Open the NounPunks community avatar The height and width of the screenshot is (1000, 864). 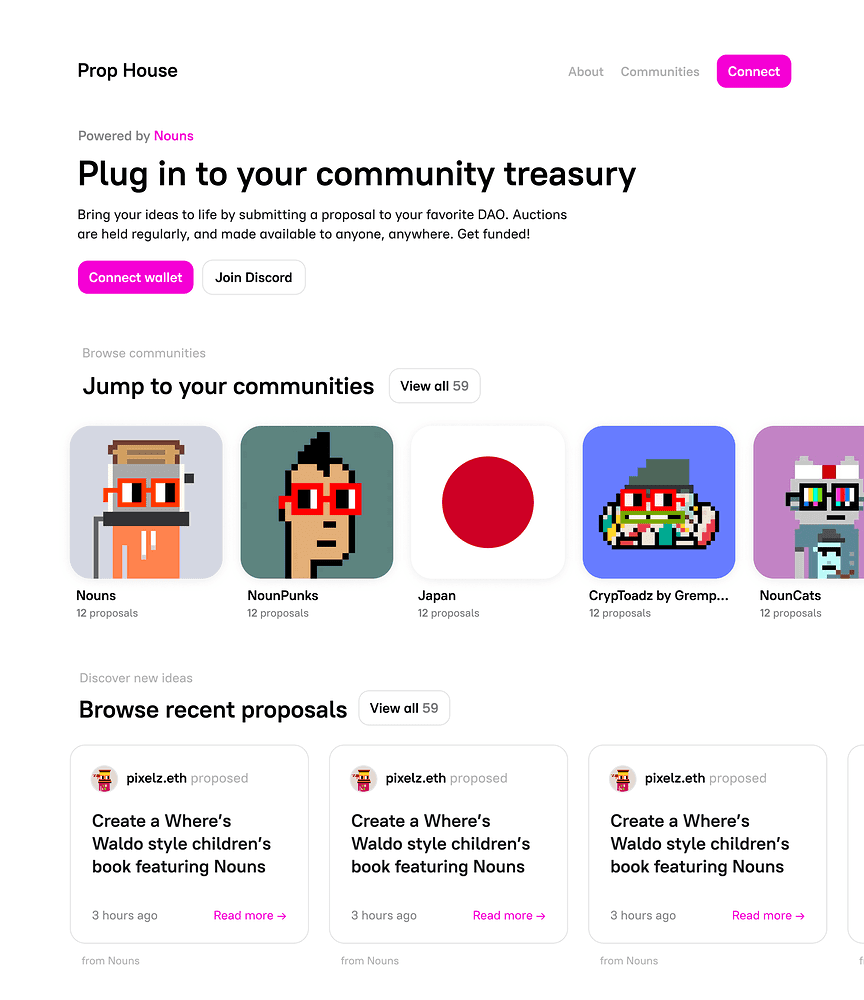[x=317, y=502]
